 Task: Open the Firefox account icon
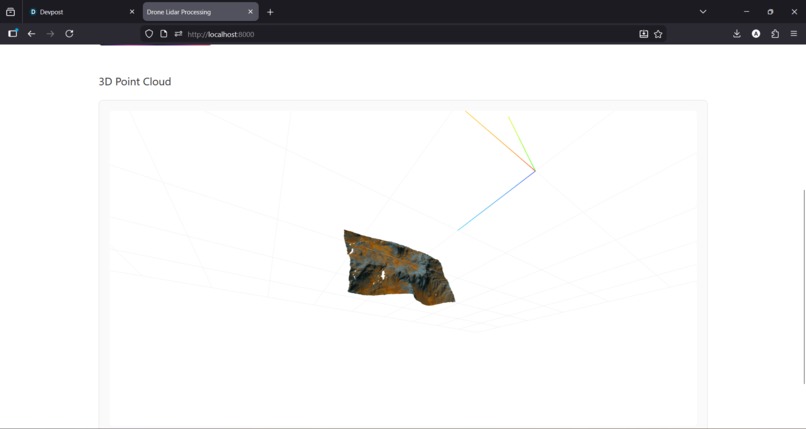click(x=756, y=34)
